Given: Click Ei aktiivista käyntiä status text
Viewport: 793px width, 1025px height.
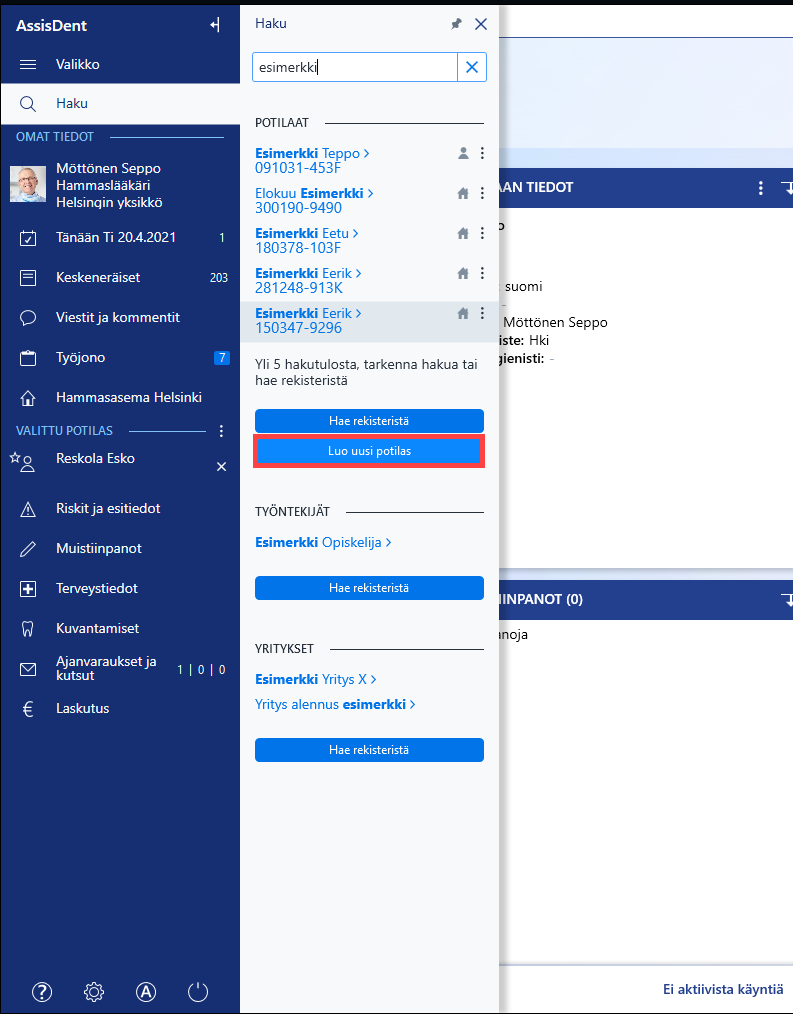Looking at the screenshot, I should pyautogui.click(x=723, y=989).
